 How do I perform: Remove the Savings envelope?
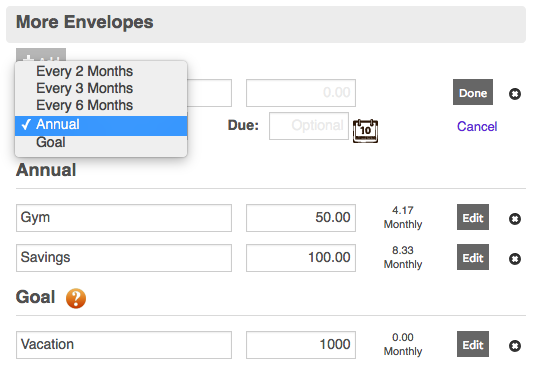tap(515, 259)
